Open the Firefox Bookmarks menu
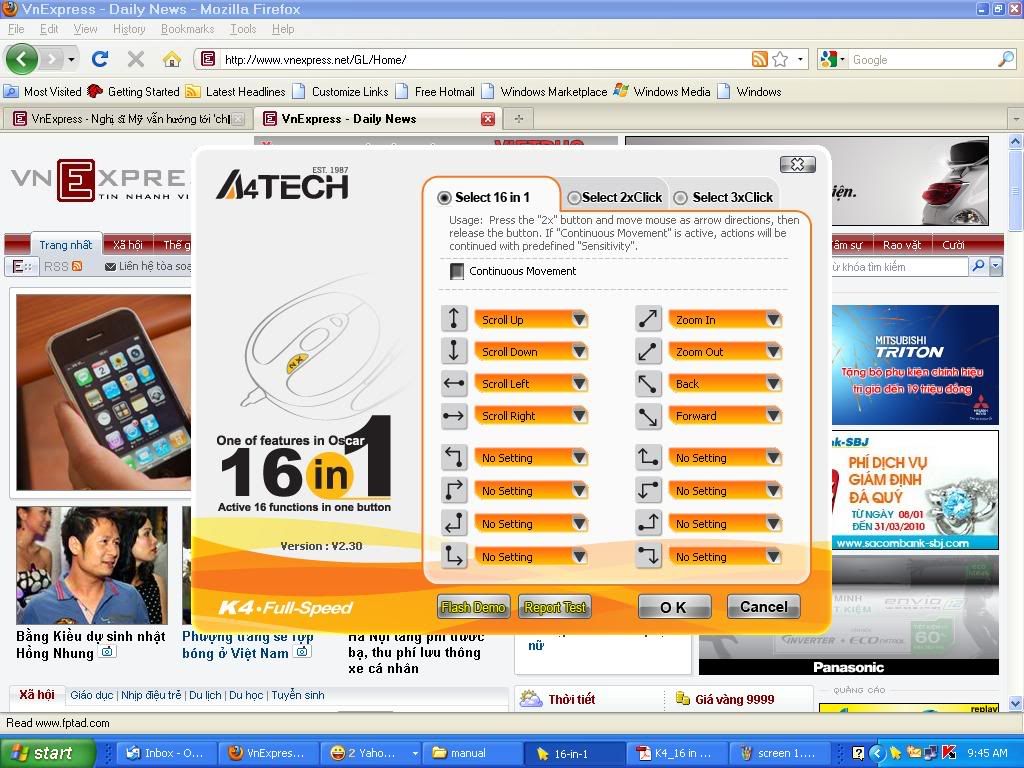 (187, 29)
